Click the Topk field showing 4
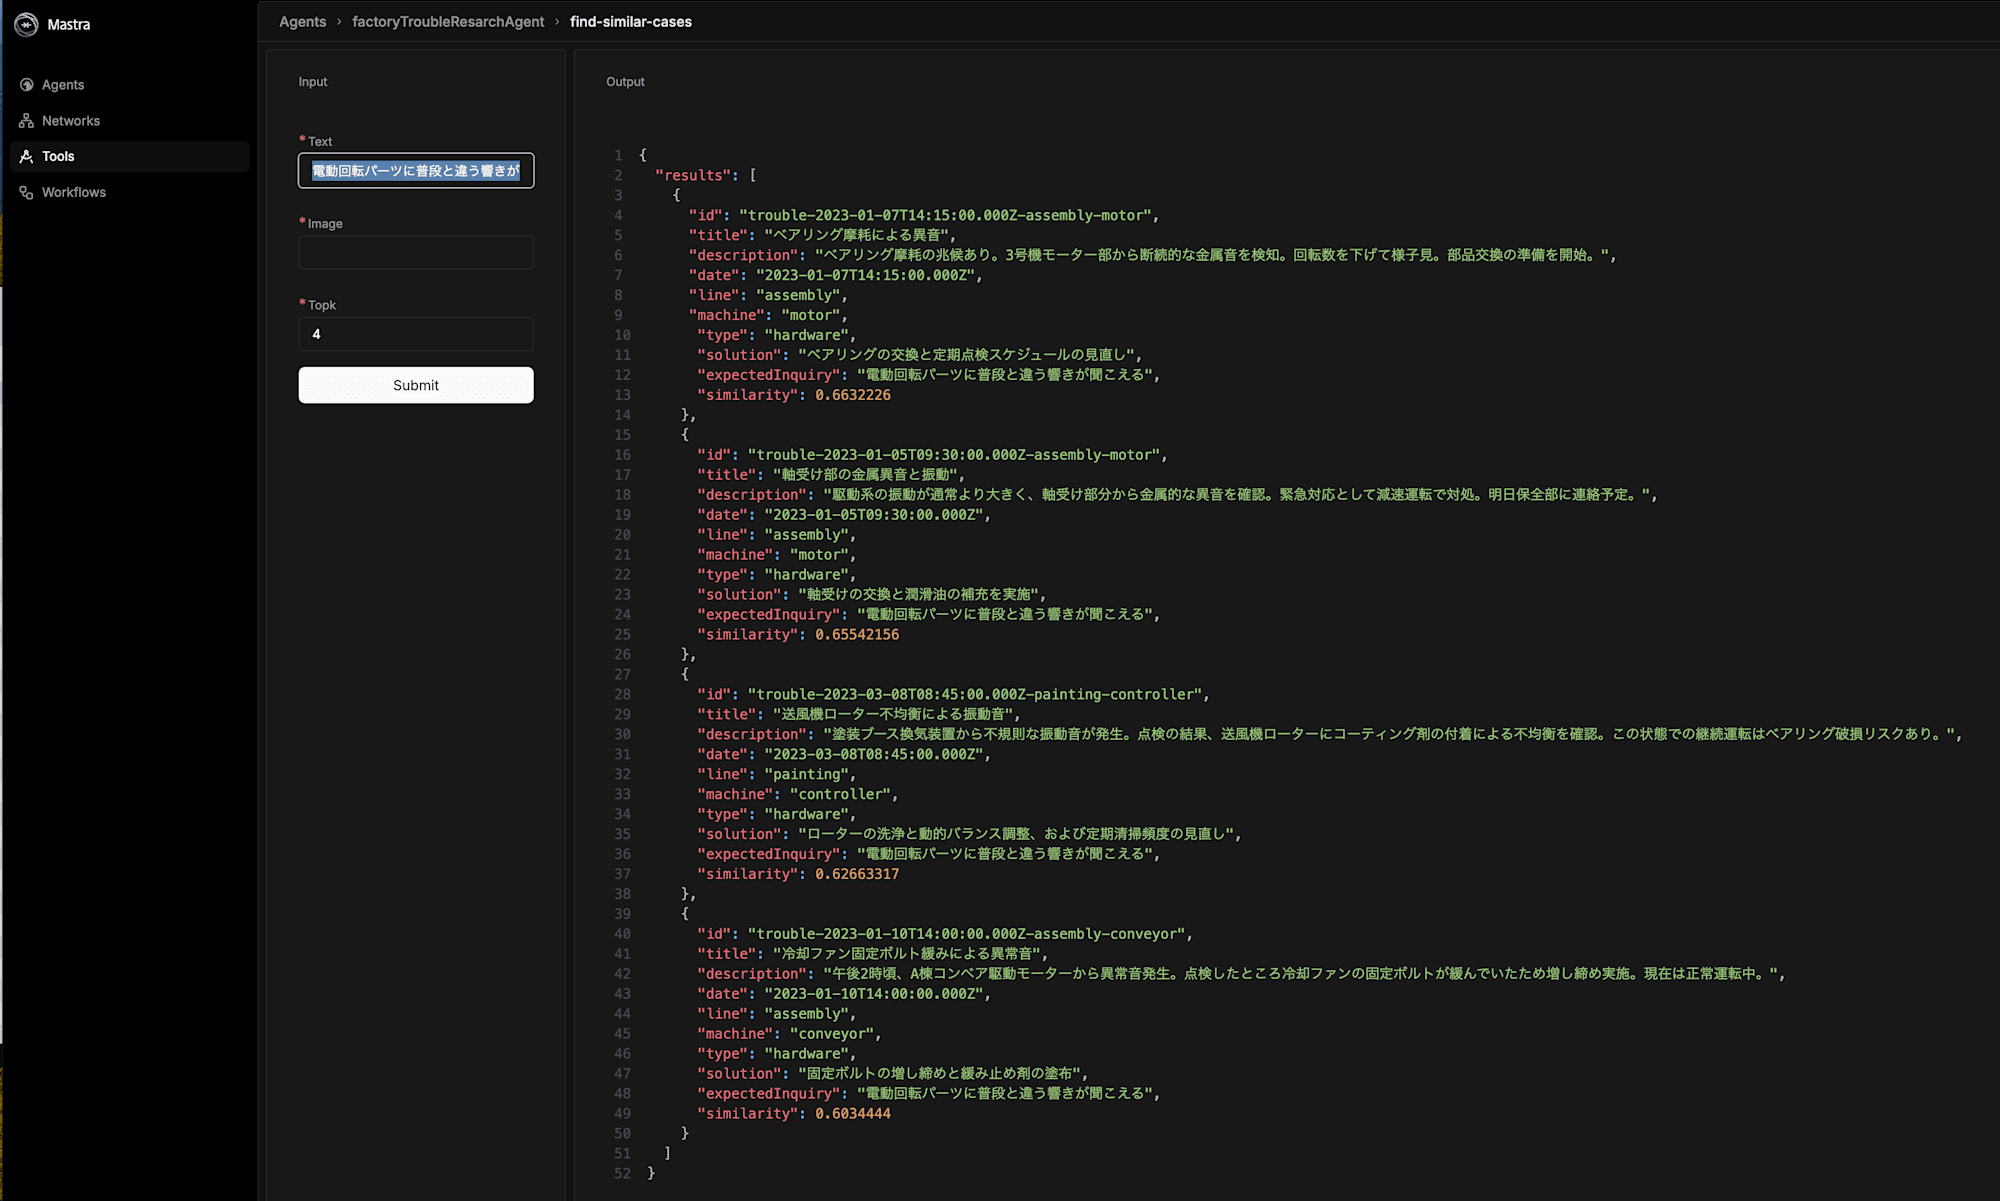 [x=416, y=334]
